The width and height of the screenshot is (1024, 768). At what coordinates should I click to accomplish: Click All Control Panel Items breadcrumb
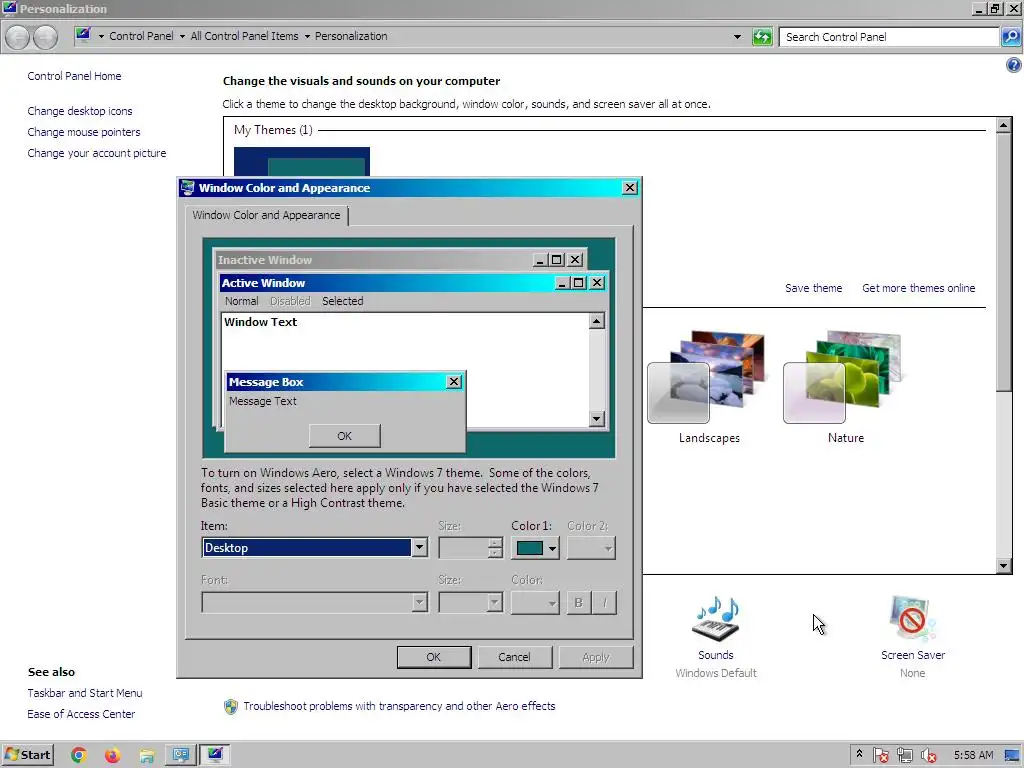pos(244,36)
